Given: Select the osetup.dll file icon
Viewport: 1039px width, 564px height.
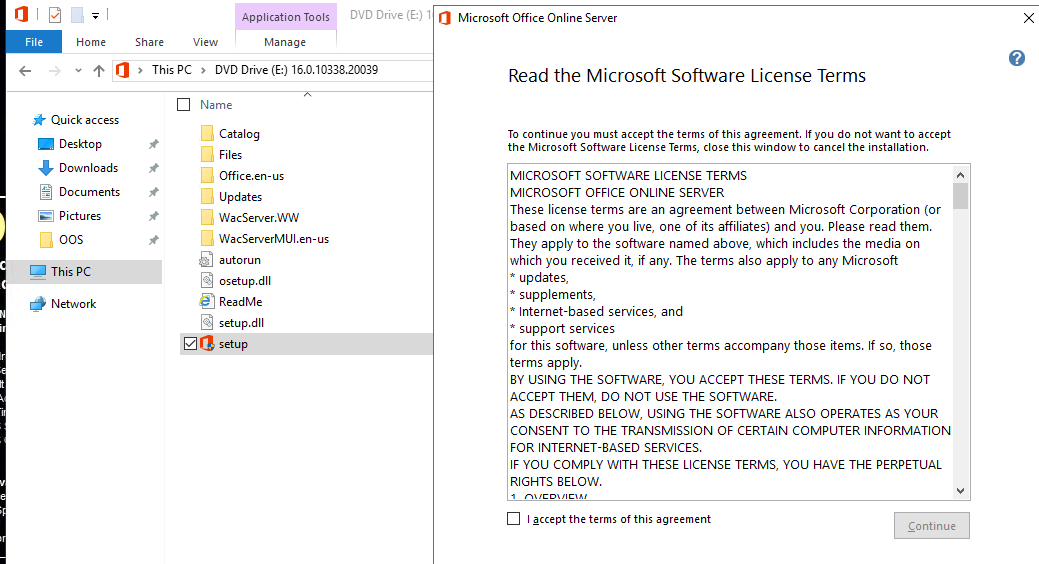Looking at the screenshot, I should [207, 280].
